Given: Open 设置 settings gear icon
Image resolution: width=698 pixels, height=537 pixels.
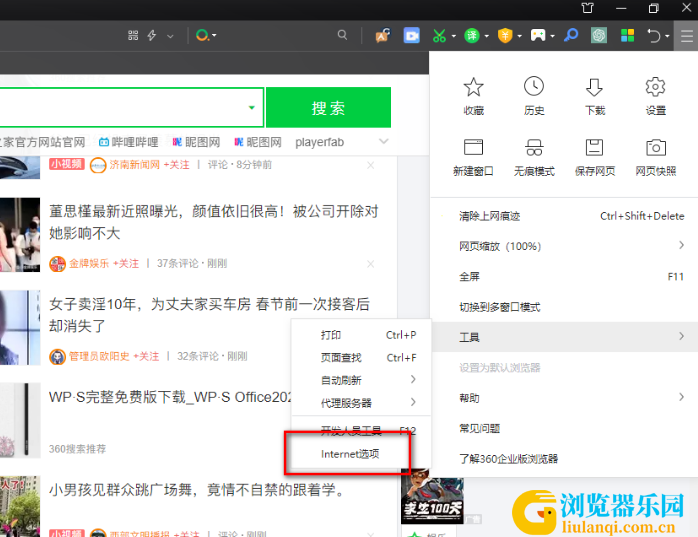Looking at the screenshot, I should coord(655,86).
